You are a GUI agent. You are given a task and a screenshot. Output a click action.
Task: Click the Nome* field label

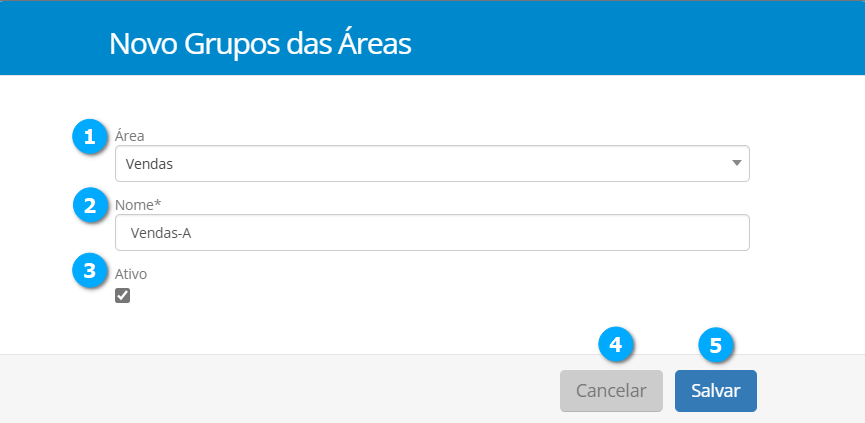click(x=138, y=204)
